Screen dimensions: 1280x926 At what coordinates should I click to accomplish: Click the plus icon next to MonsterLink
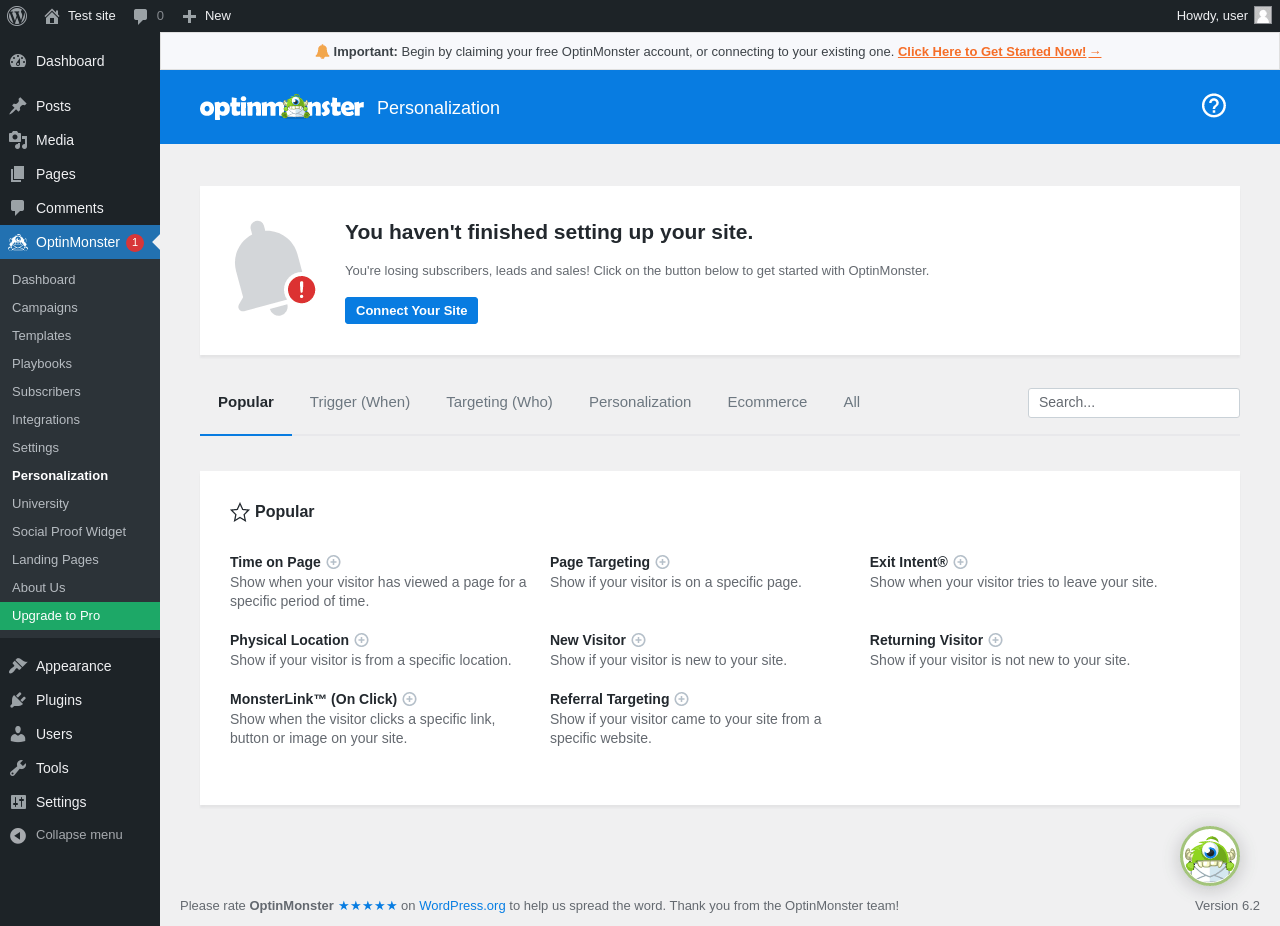pos(410,699)
